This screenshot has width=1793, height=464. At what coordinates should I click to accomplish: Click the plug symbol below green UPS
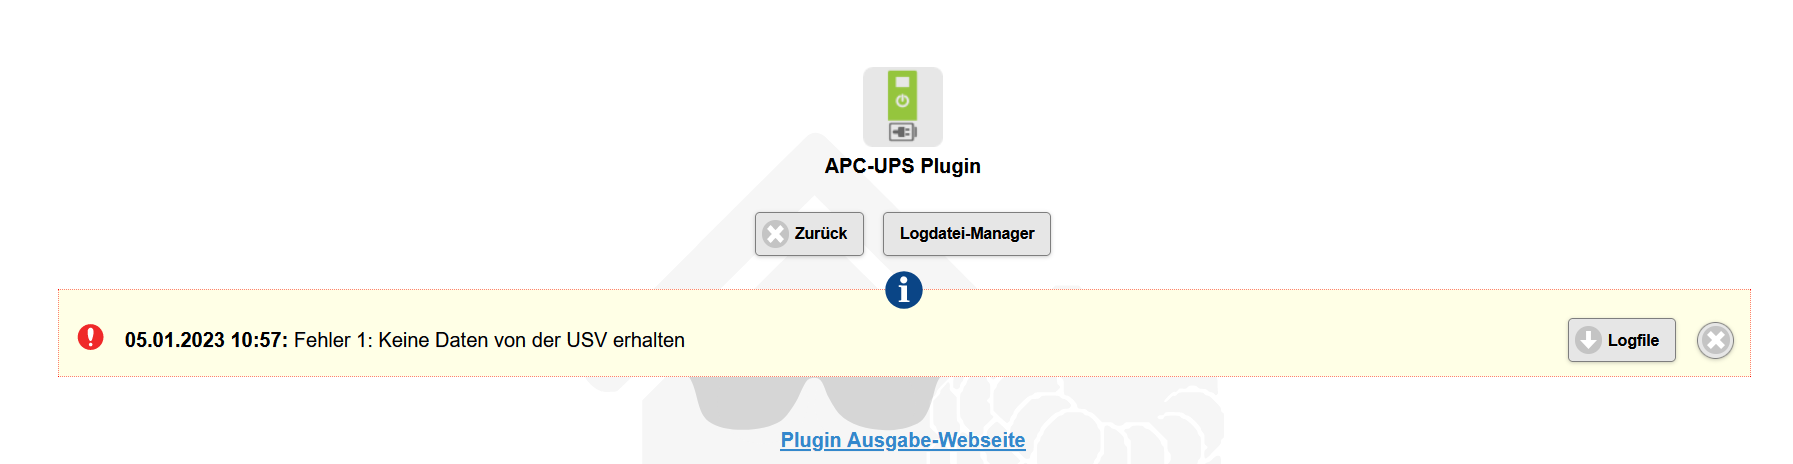click(x=902, y=132)
